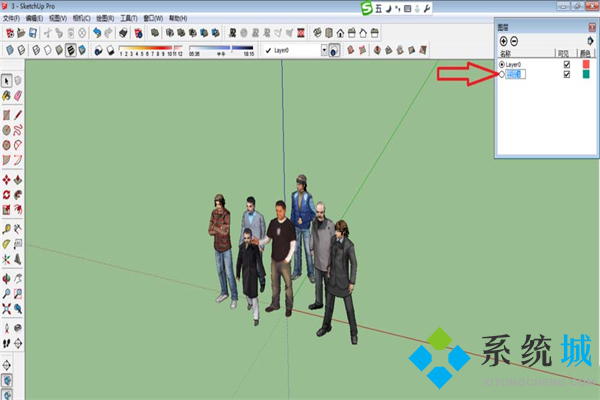Select the Circle drawing tool
Image resolution: width=600 pixels, height=400 pixels.
coord(7,130)
